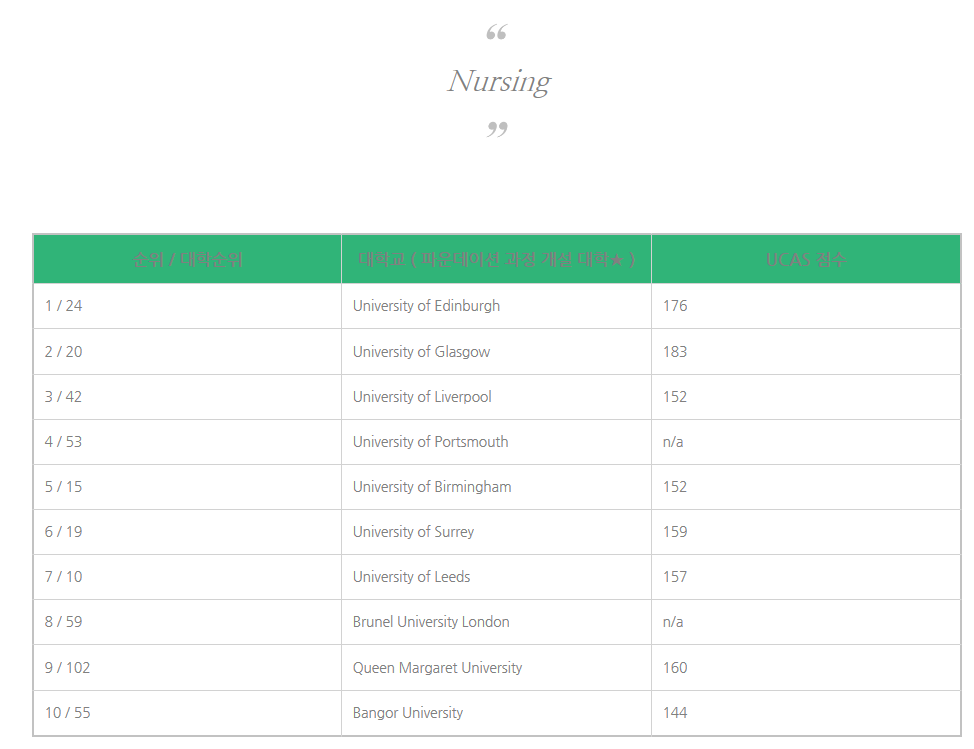The image size is (974, 749).
Task: Select University of Leeds cell
Action: pos(496,577)
